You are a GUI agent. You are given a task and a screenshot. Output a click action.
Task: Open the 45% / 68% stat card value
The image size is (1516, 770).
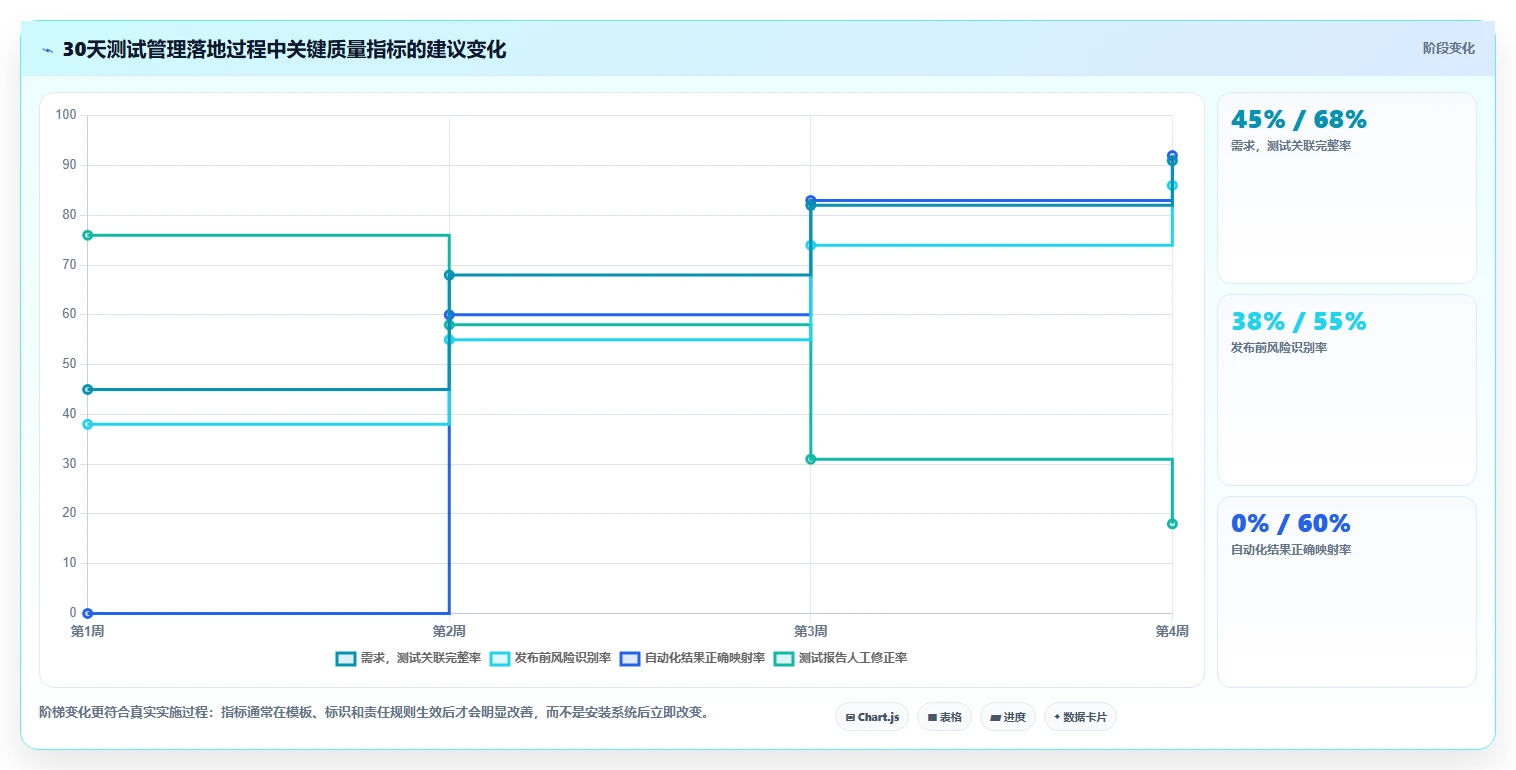click(1298, 119)
